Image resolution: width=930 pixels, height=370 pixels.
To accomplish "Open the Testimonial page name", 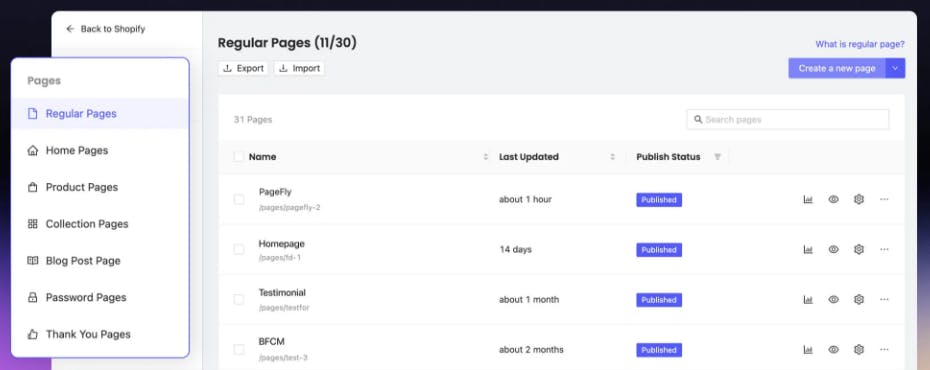I will click(282, 293).
